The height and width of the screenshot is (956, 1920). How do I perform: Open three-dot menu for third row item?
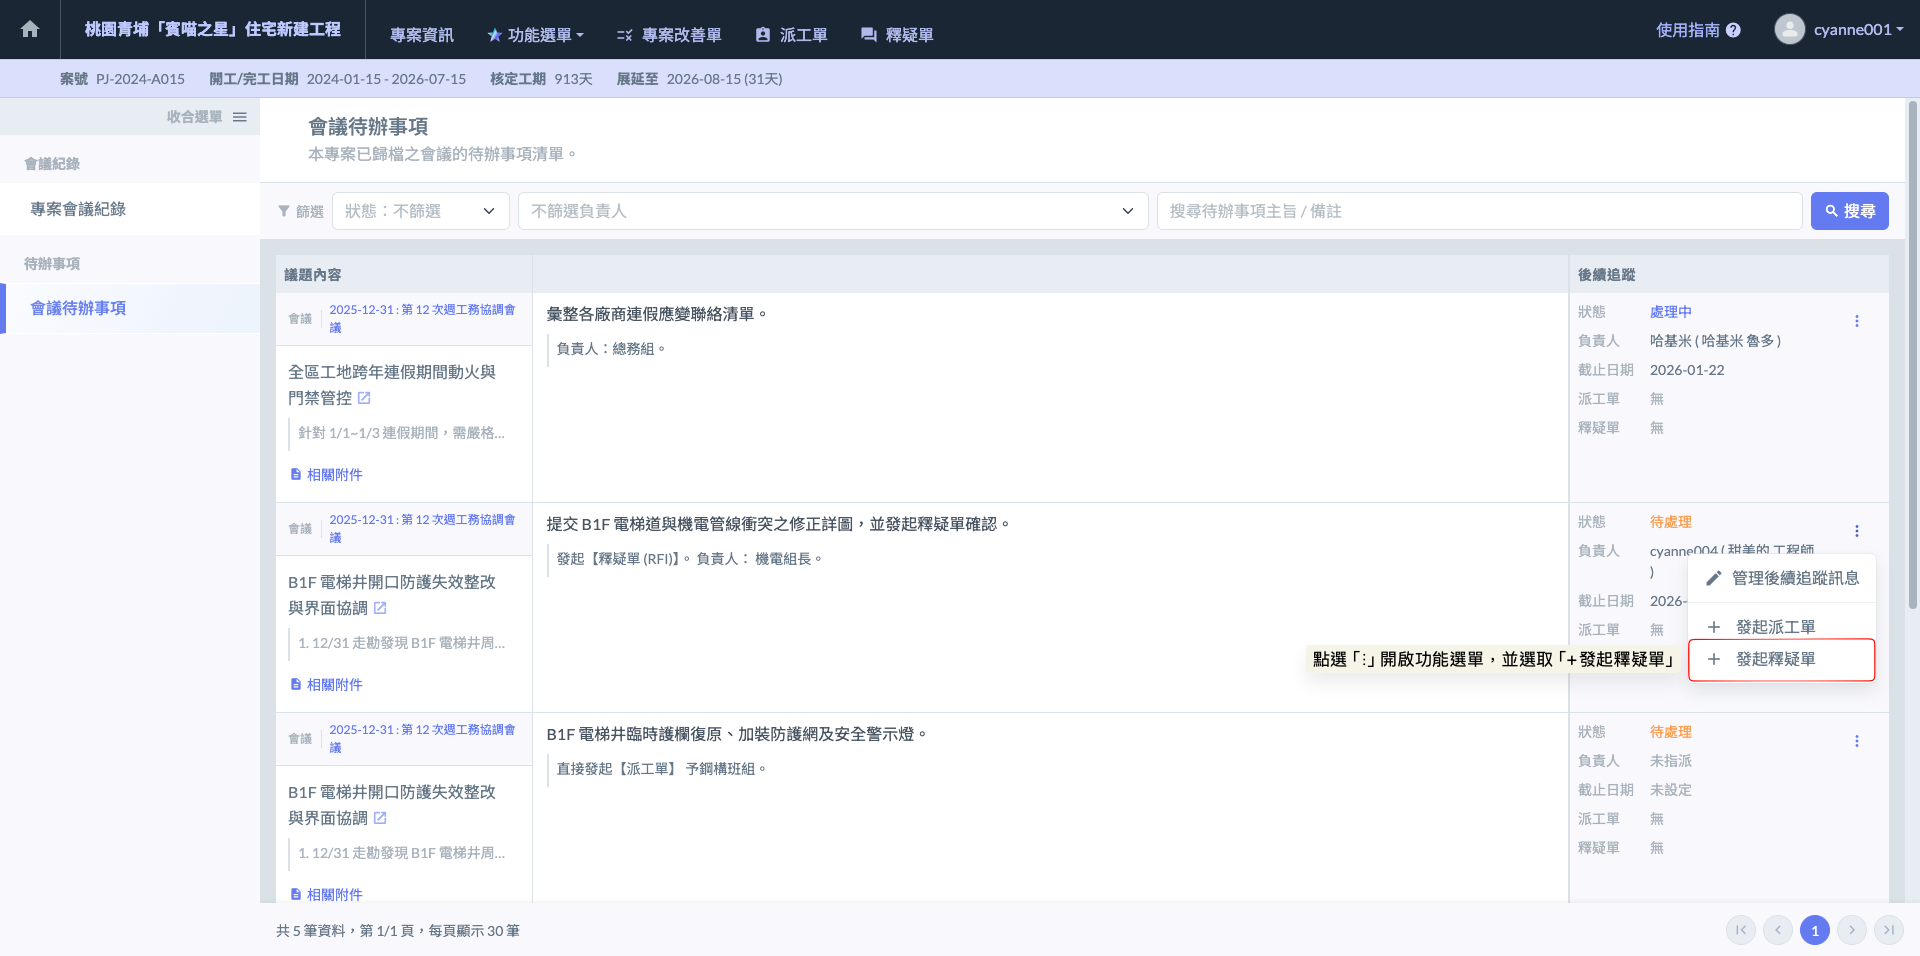pyautogui.click(x=1856, y=741)
